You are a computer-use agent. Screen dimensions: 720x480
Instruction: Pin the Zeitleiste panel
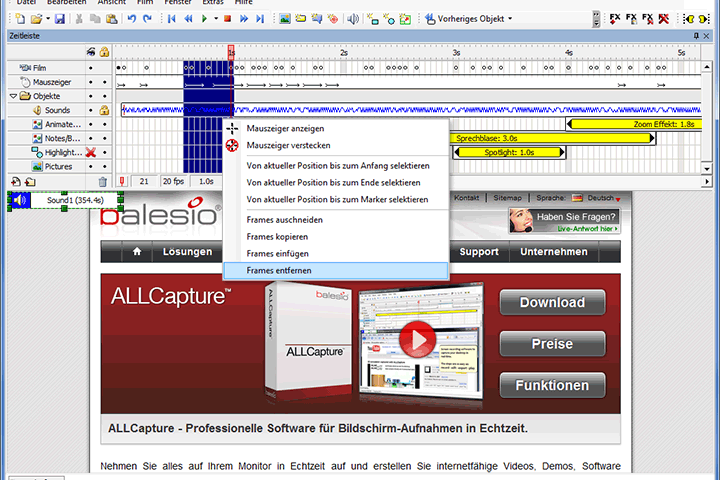click(696, 36)
